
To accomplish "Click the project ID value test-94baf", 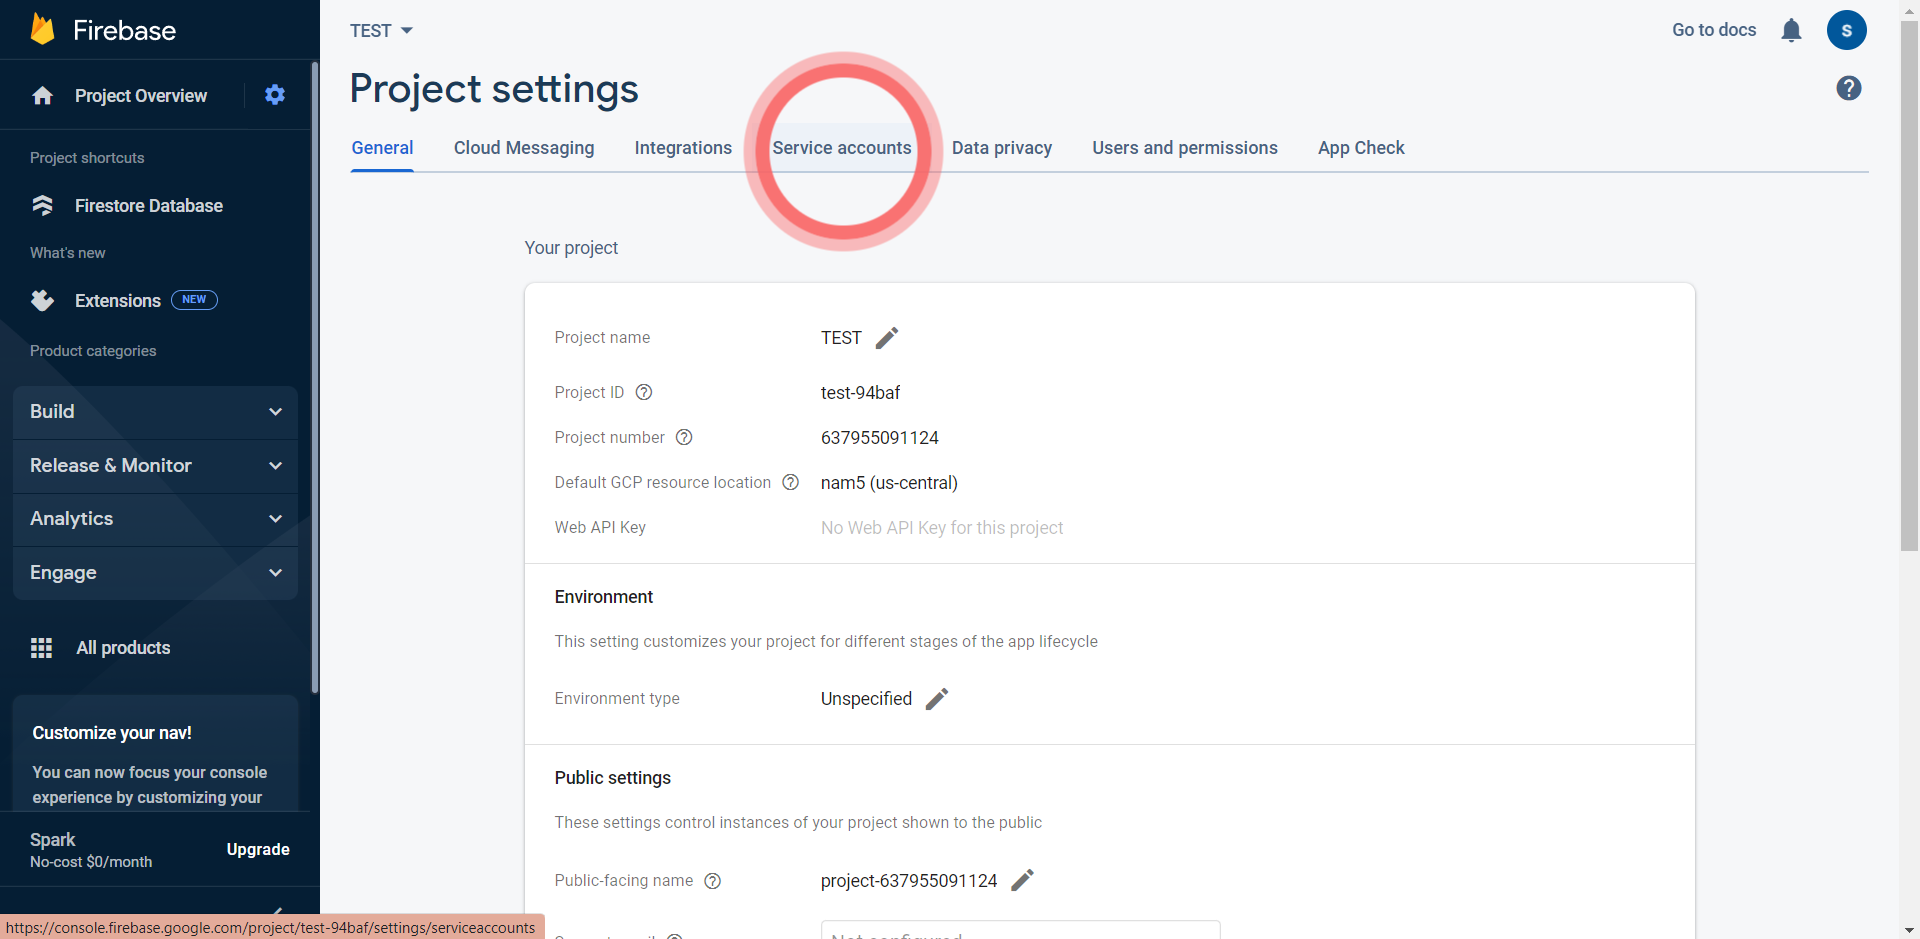I will click(x=860, y=393).
